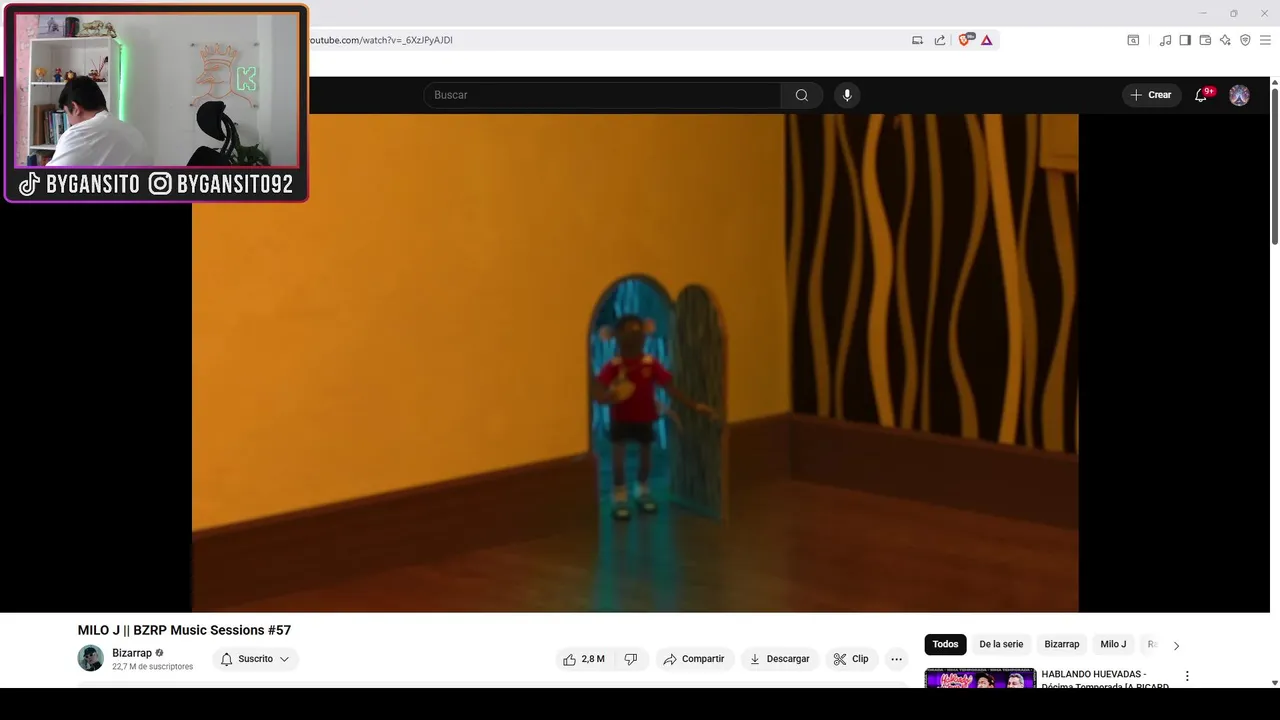The height and width of the screenshot is (720, 1280).
Task: Click the Brave Shields lion icon
Action: [x=965, y=40]
